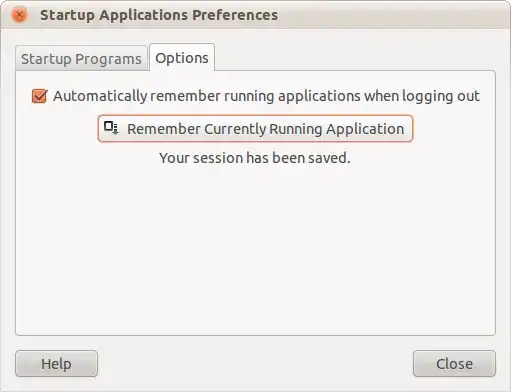Click the Close button at bottom right
Image resolution: width=511 pixels, height=392 pixels.
click(454, 364)
